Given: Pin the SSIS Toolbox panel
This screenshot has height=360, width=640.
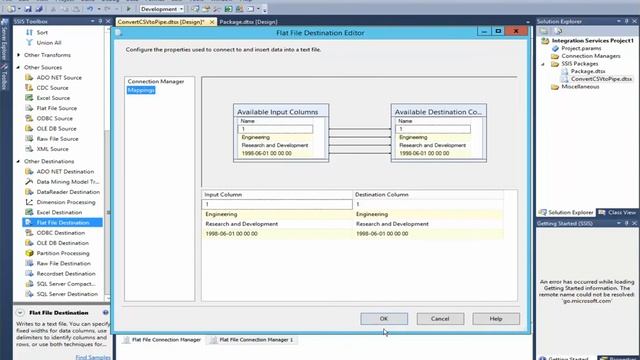Looking at the screenshot, I should click(x=100, y=21).
